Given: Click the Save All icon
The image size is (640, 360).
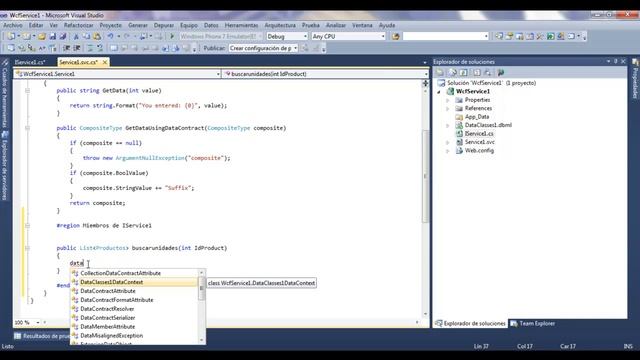Looking at the screenshot, I should coord(62,36).
